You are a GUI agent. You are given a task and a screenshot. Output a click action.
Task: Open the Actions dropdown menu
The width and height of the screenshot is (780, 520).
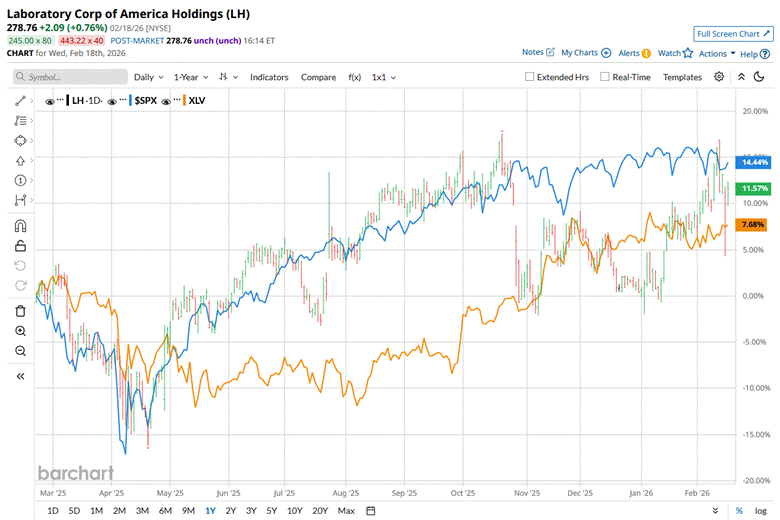(717, 53)
